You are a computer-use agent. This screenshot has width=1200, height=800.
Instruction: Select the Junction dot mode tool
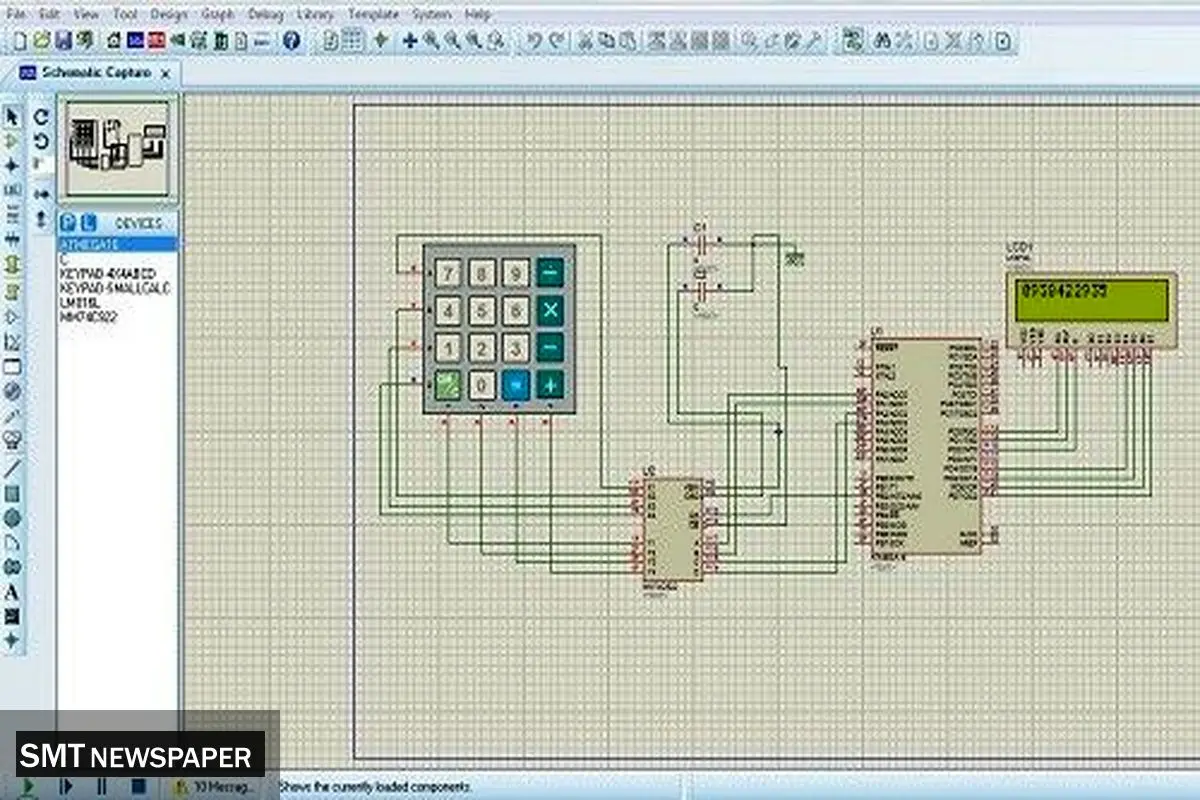tap(12, 165)
